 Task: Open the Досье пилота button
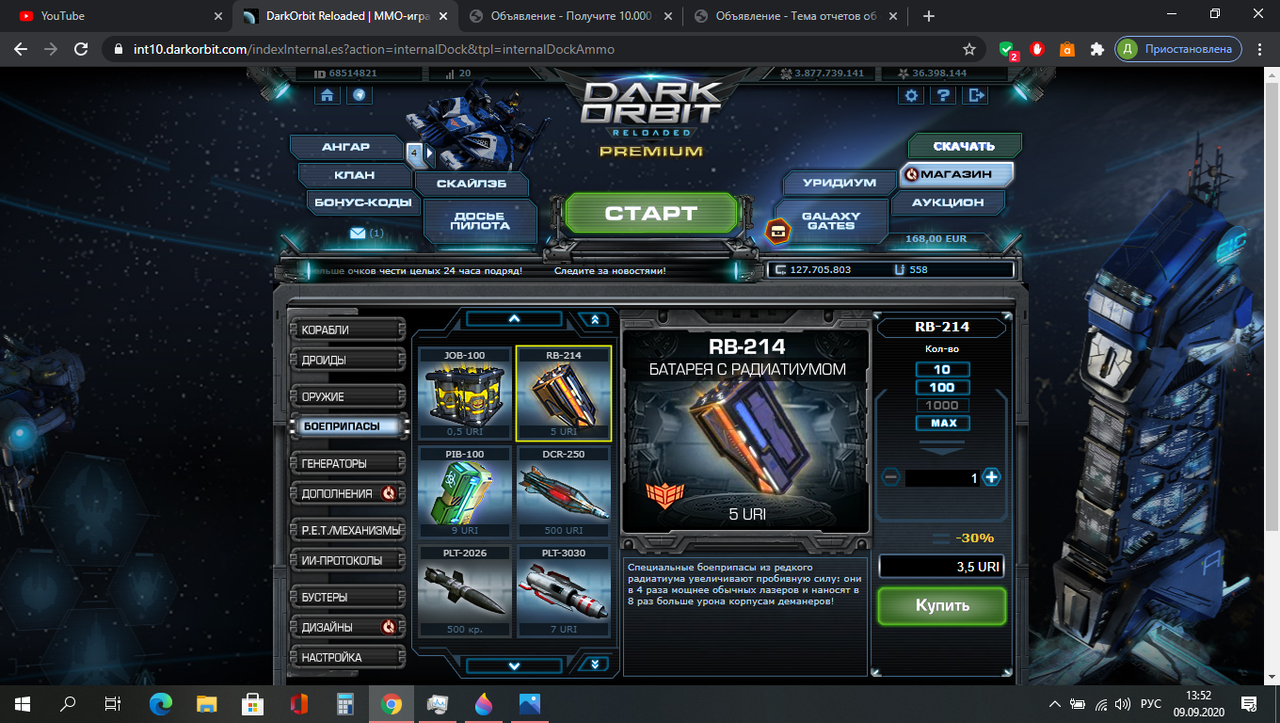[480, 221]
